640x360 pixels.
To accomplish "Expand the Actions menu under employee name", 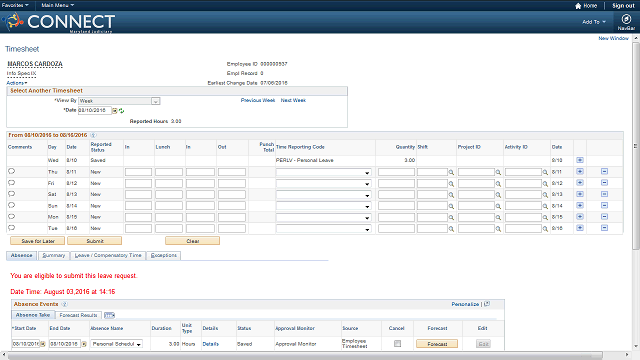I will (x=17, y=83).
